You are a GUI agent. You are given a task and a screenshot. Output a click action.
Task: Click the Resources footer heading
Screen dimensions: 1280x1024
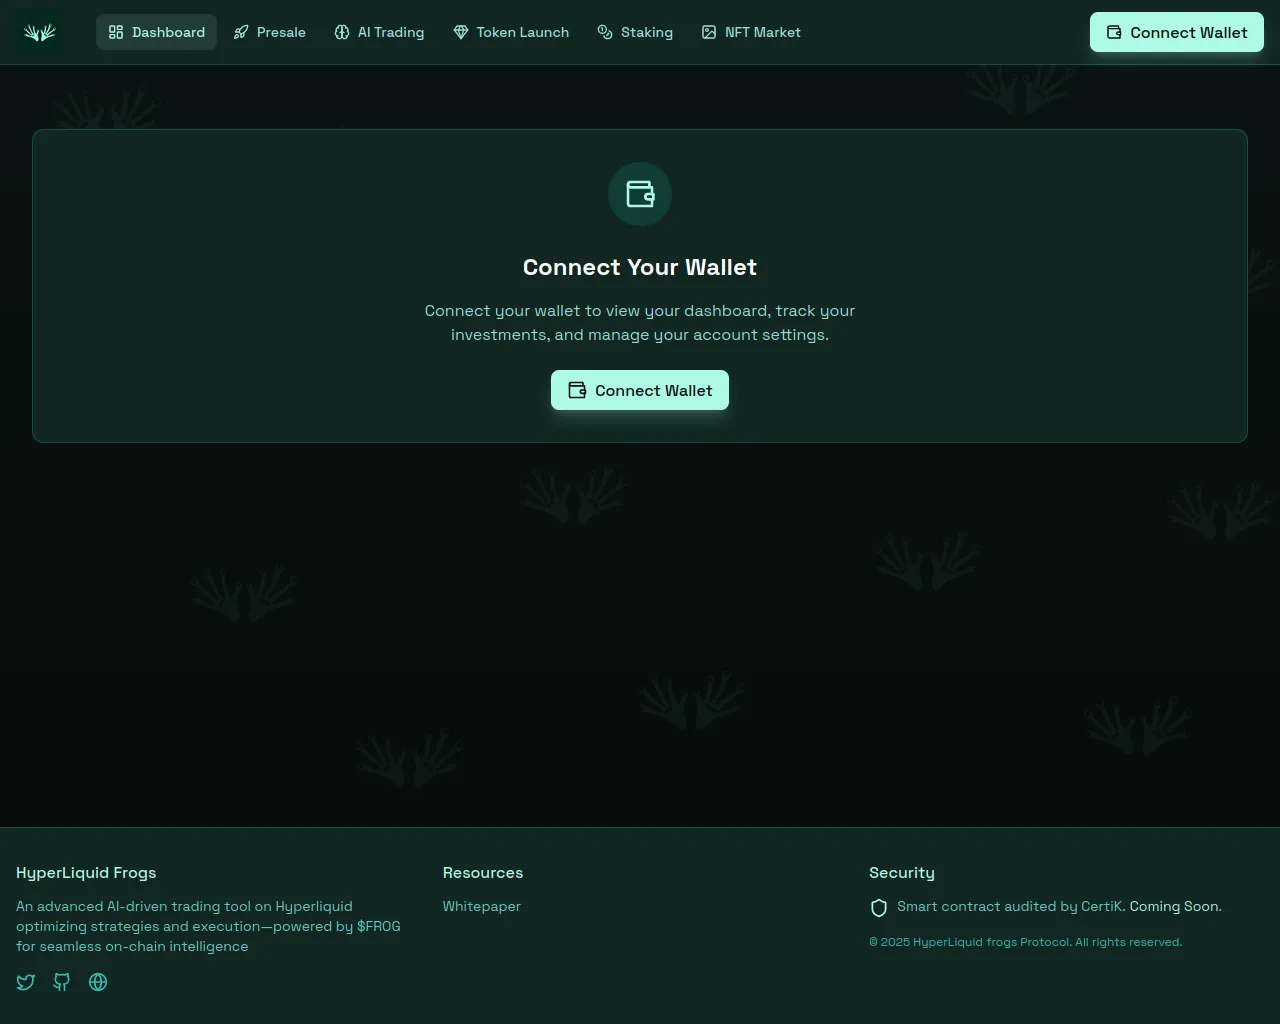pos(483,873)
